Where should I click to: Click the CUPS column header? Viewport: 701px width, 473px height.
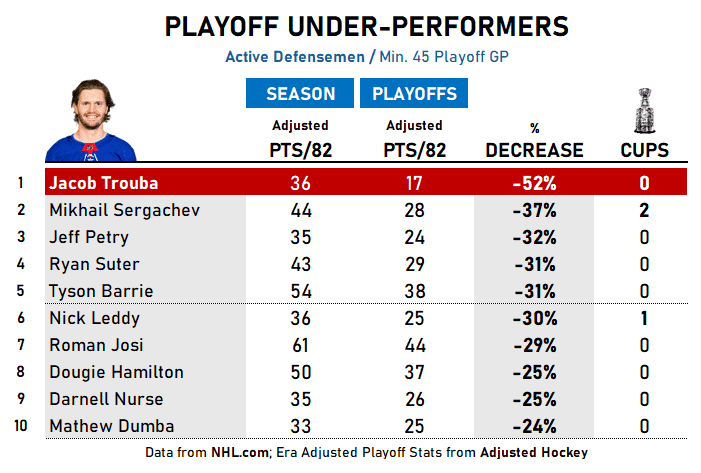(x=644, y=150)
